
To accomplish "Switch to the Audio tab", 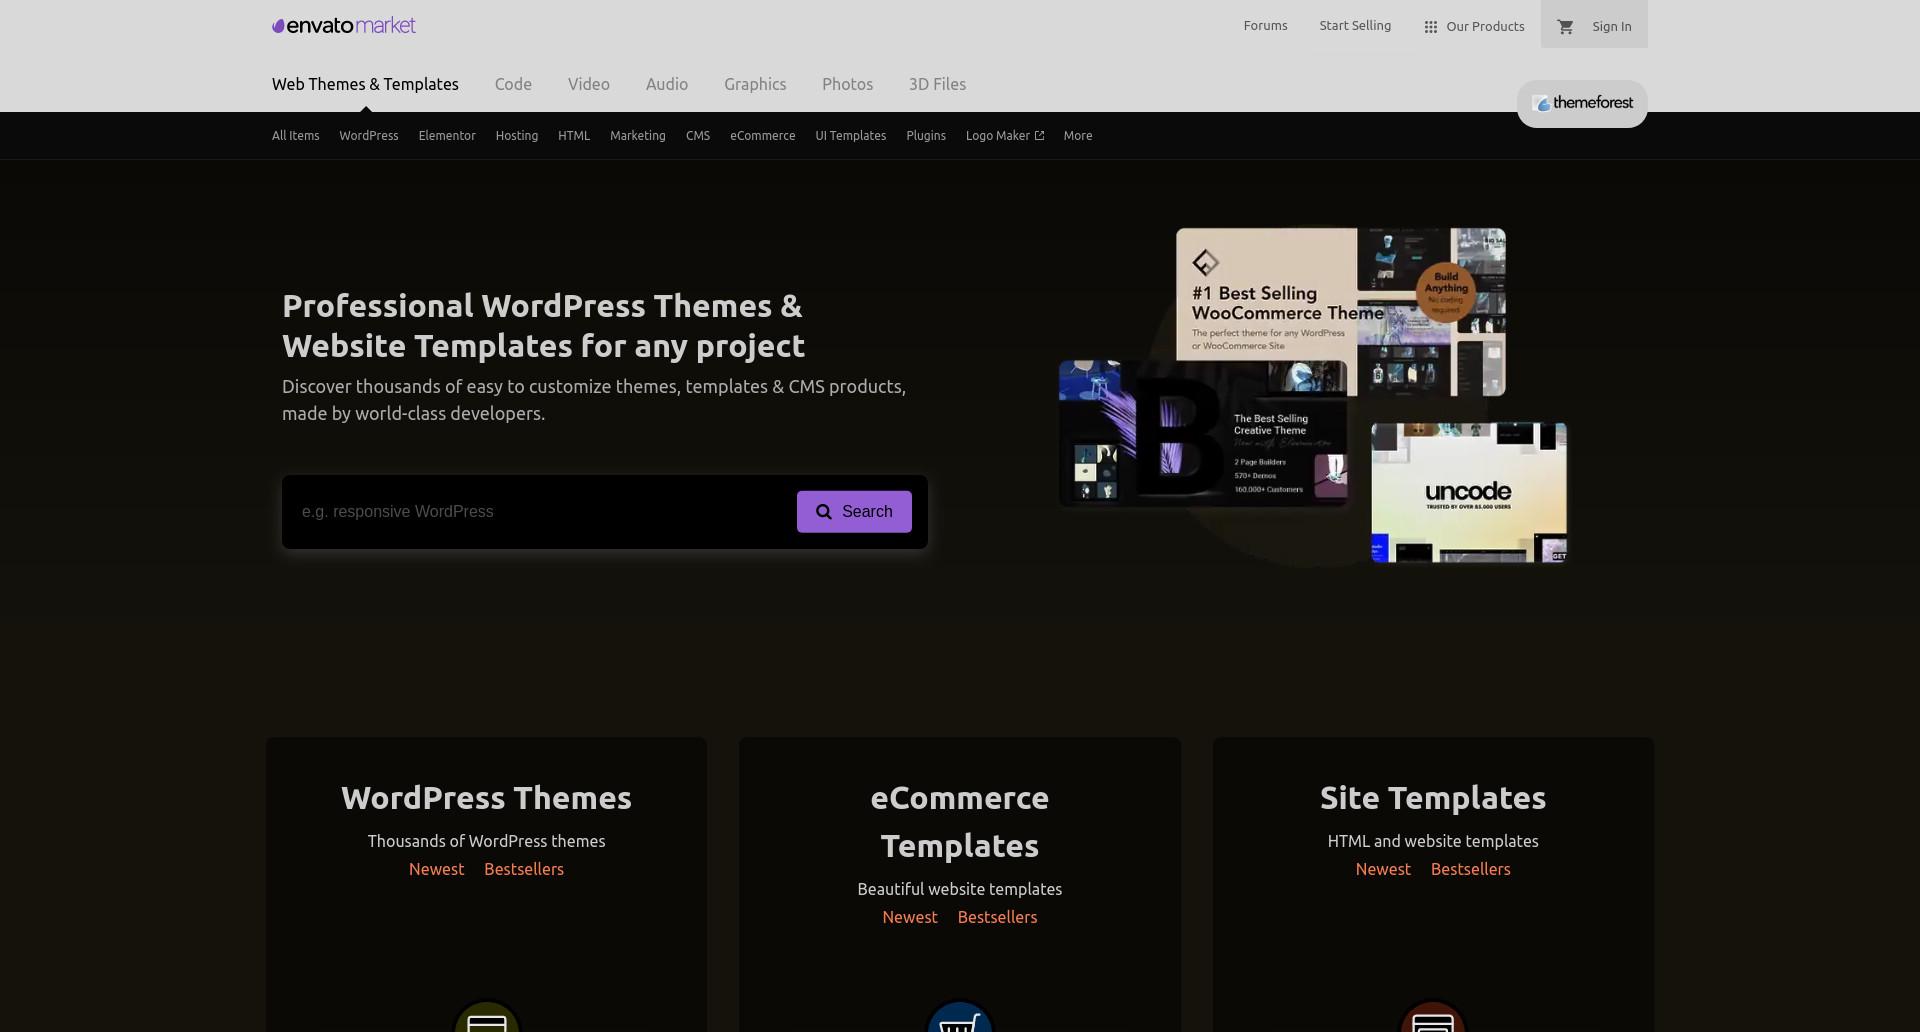I will tap(667, 84).
